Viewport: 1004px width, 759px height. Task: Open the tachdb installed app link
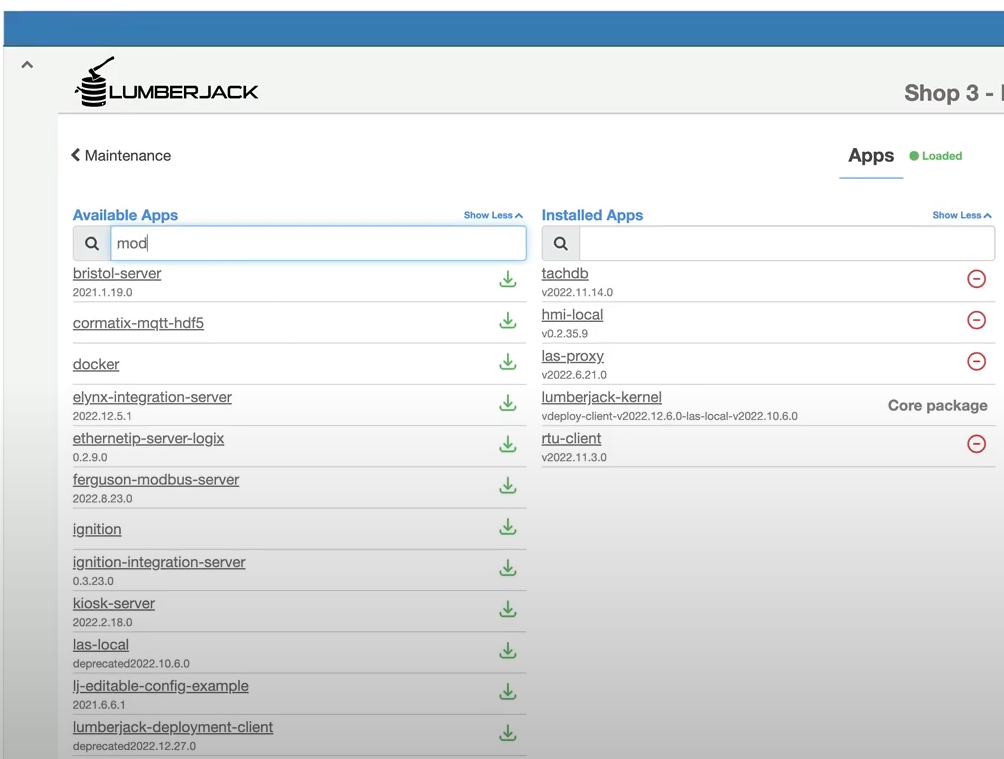565,273
